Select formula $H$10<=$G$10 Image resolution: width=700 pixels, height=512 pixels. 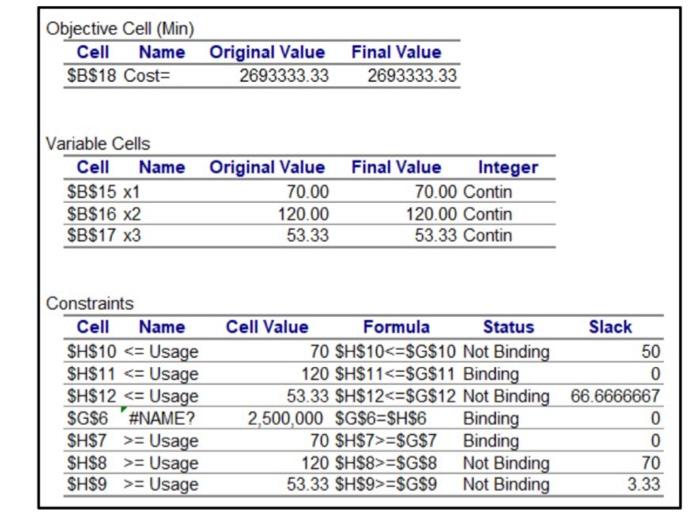coord(396,351)
